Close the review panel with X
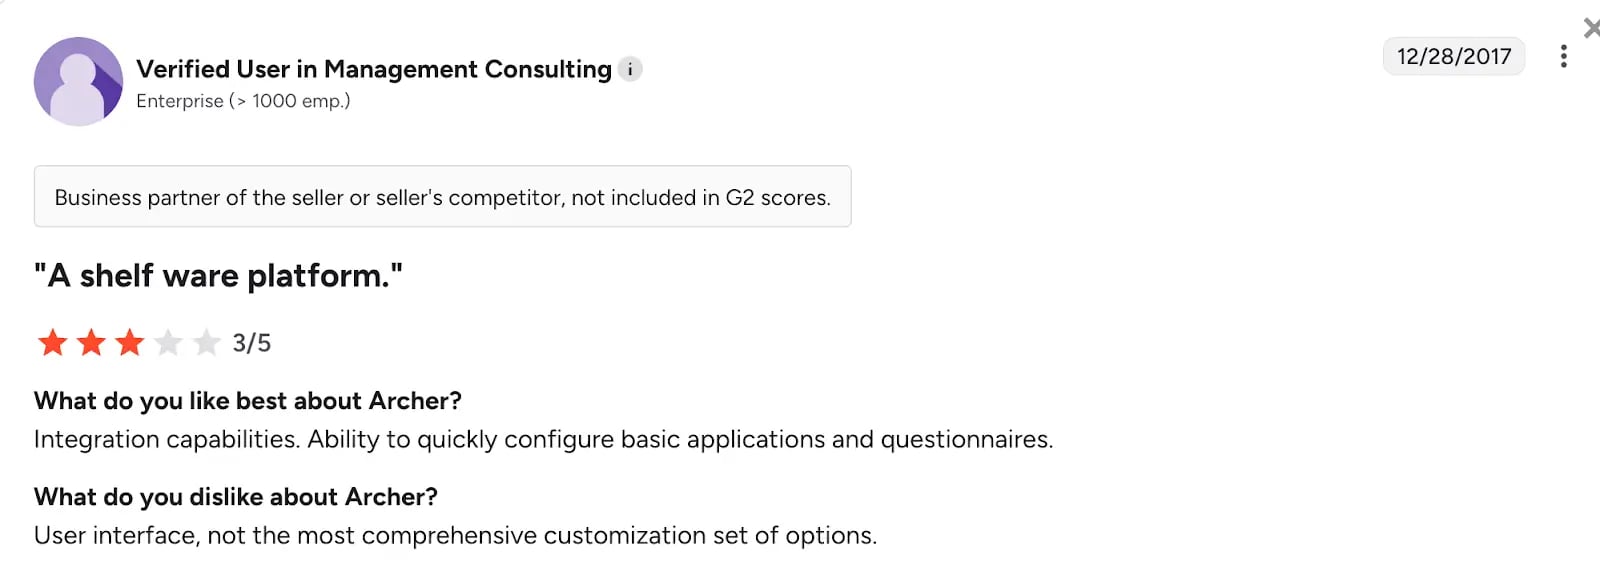This screenshot has width=1600, height=575. click(x=1591, y=28)
